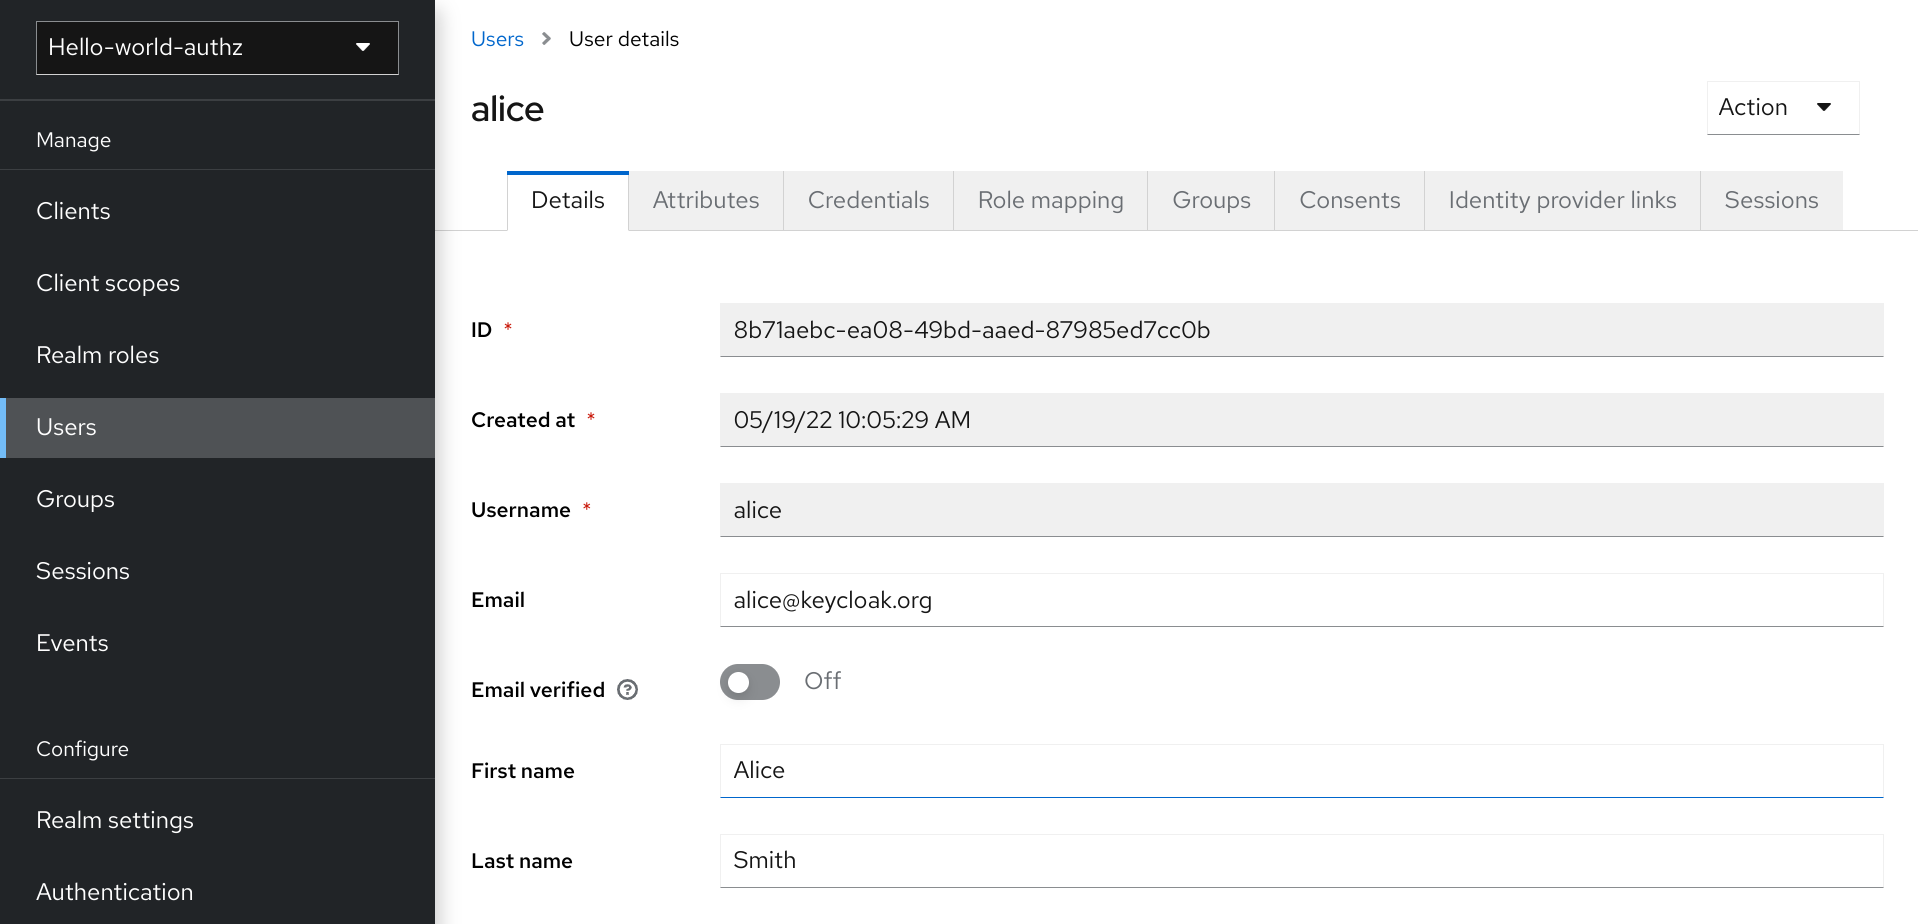Toggle the Email verified switch

pyautogui.click(x=749, y=682)
